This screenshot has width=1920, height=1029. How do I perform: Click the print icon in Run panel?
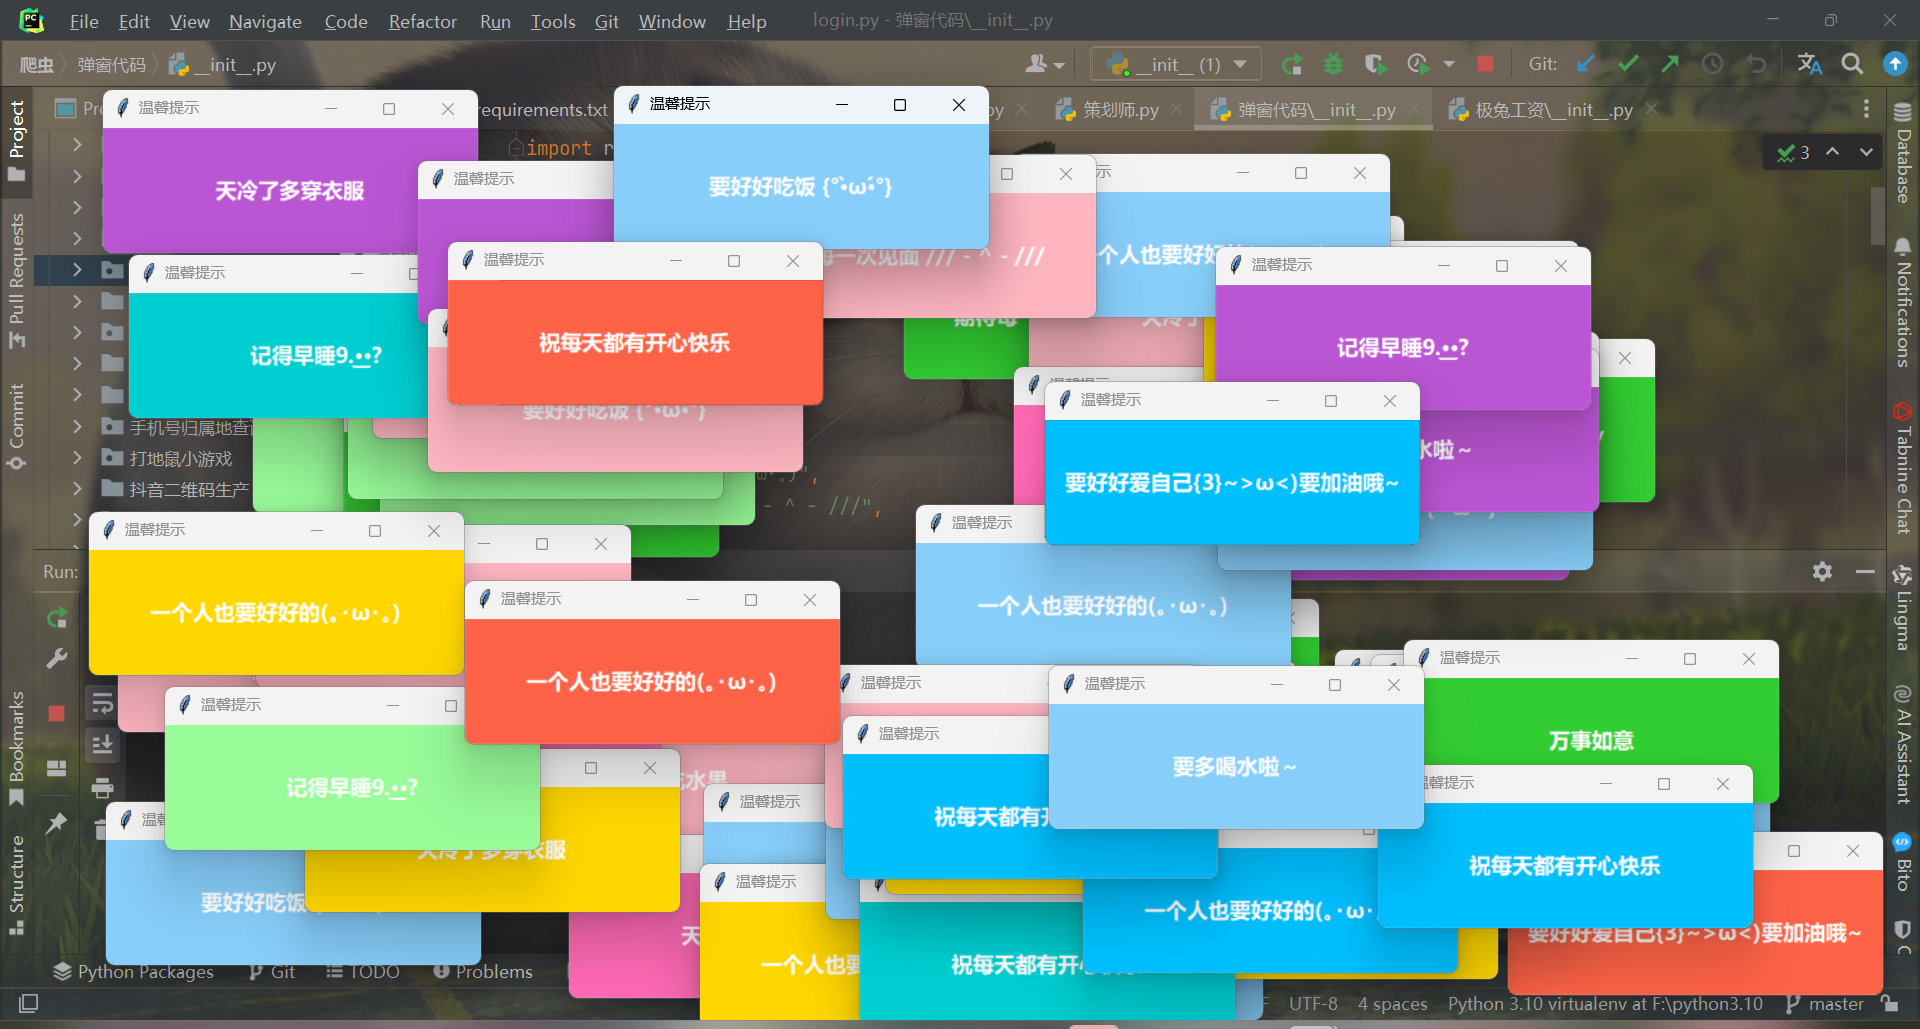tap(102, 788)
